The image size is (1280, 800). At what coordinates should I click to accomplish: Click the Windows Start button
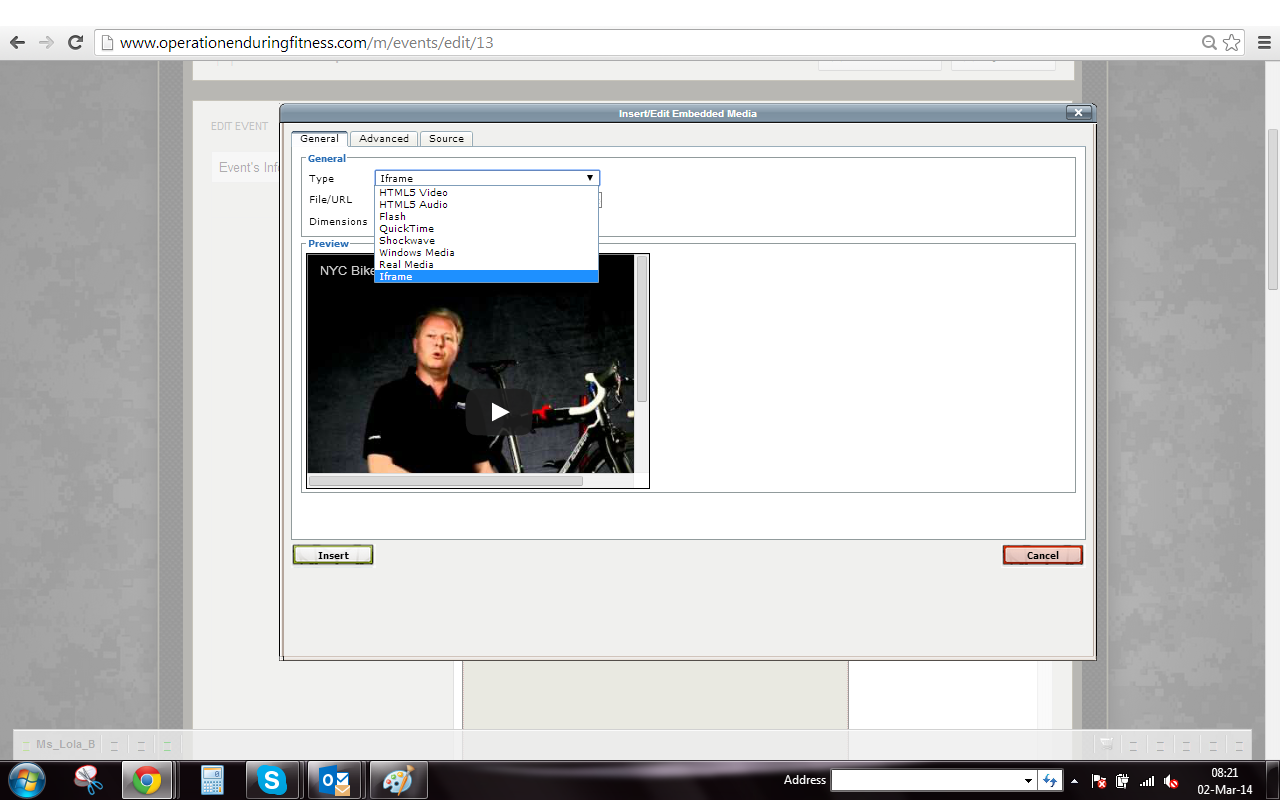point(27,780)
